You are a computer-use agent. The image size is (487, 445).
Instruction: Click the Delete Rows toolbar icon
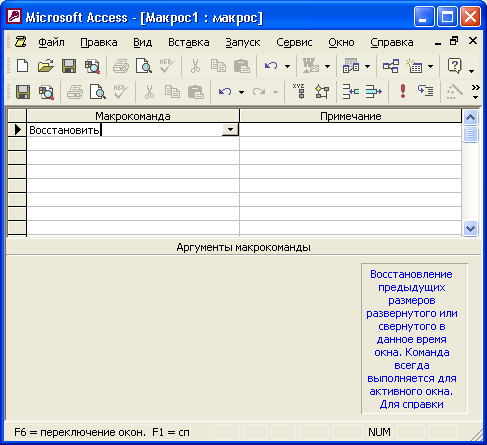pos(373,91)
